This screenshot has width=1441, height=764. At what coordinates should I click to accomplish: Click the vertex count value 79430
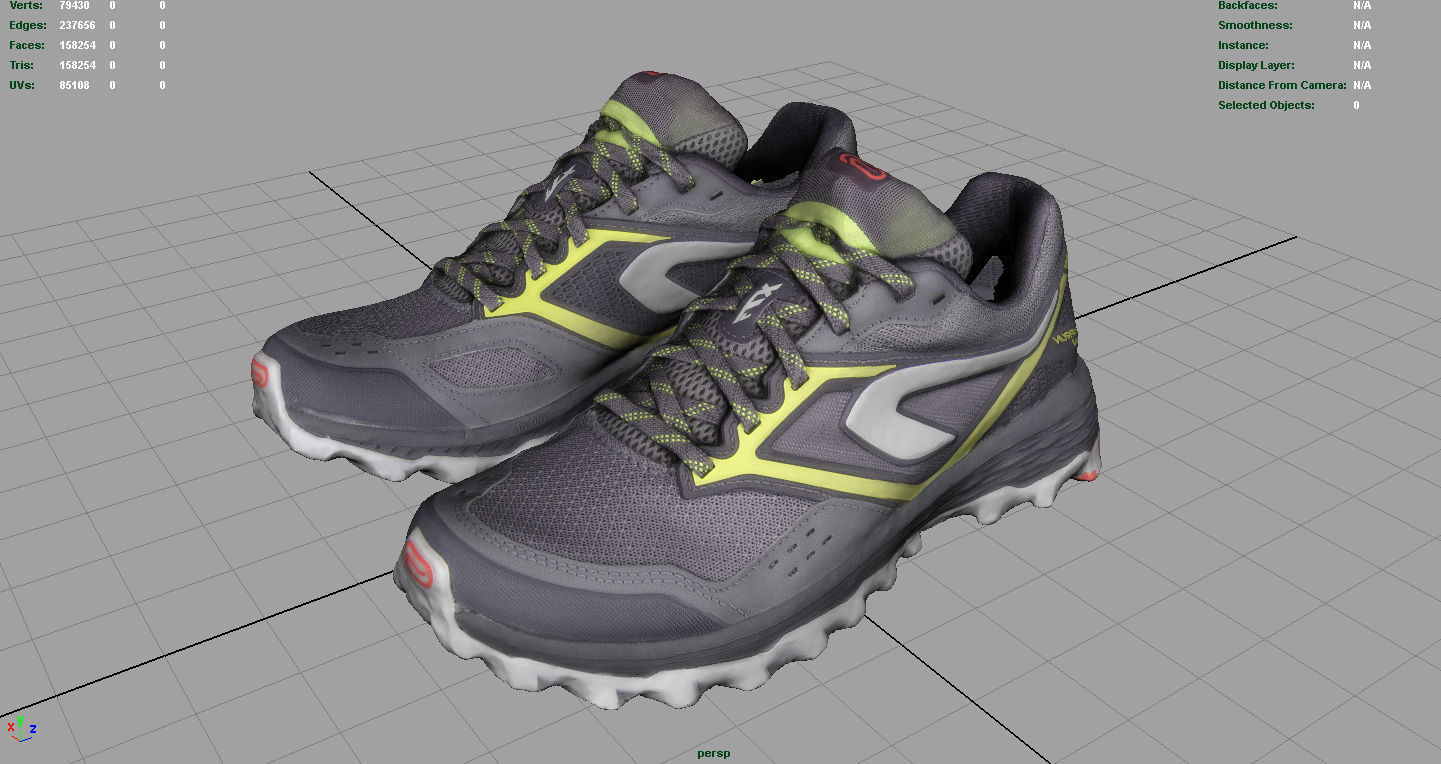pos(74,5)
